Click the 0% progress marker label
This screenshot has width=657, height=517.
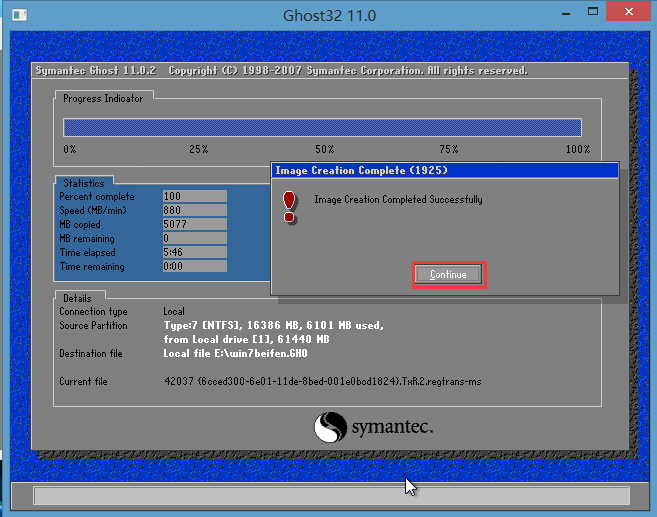pyautogui.click(x=70, y=149)
